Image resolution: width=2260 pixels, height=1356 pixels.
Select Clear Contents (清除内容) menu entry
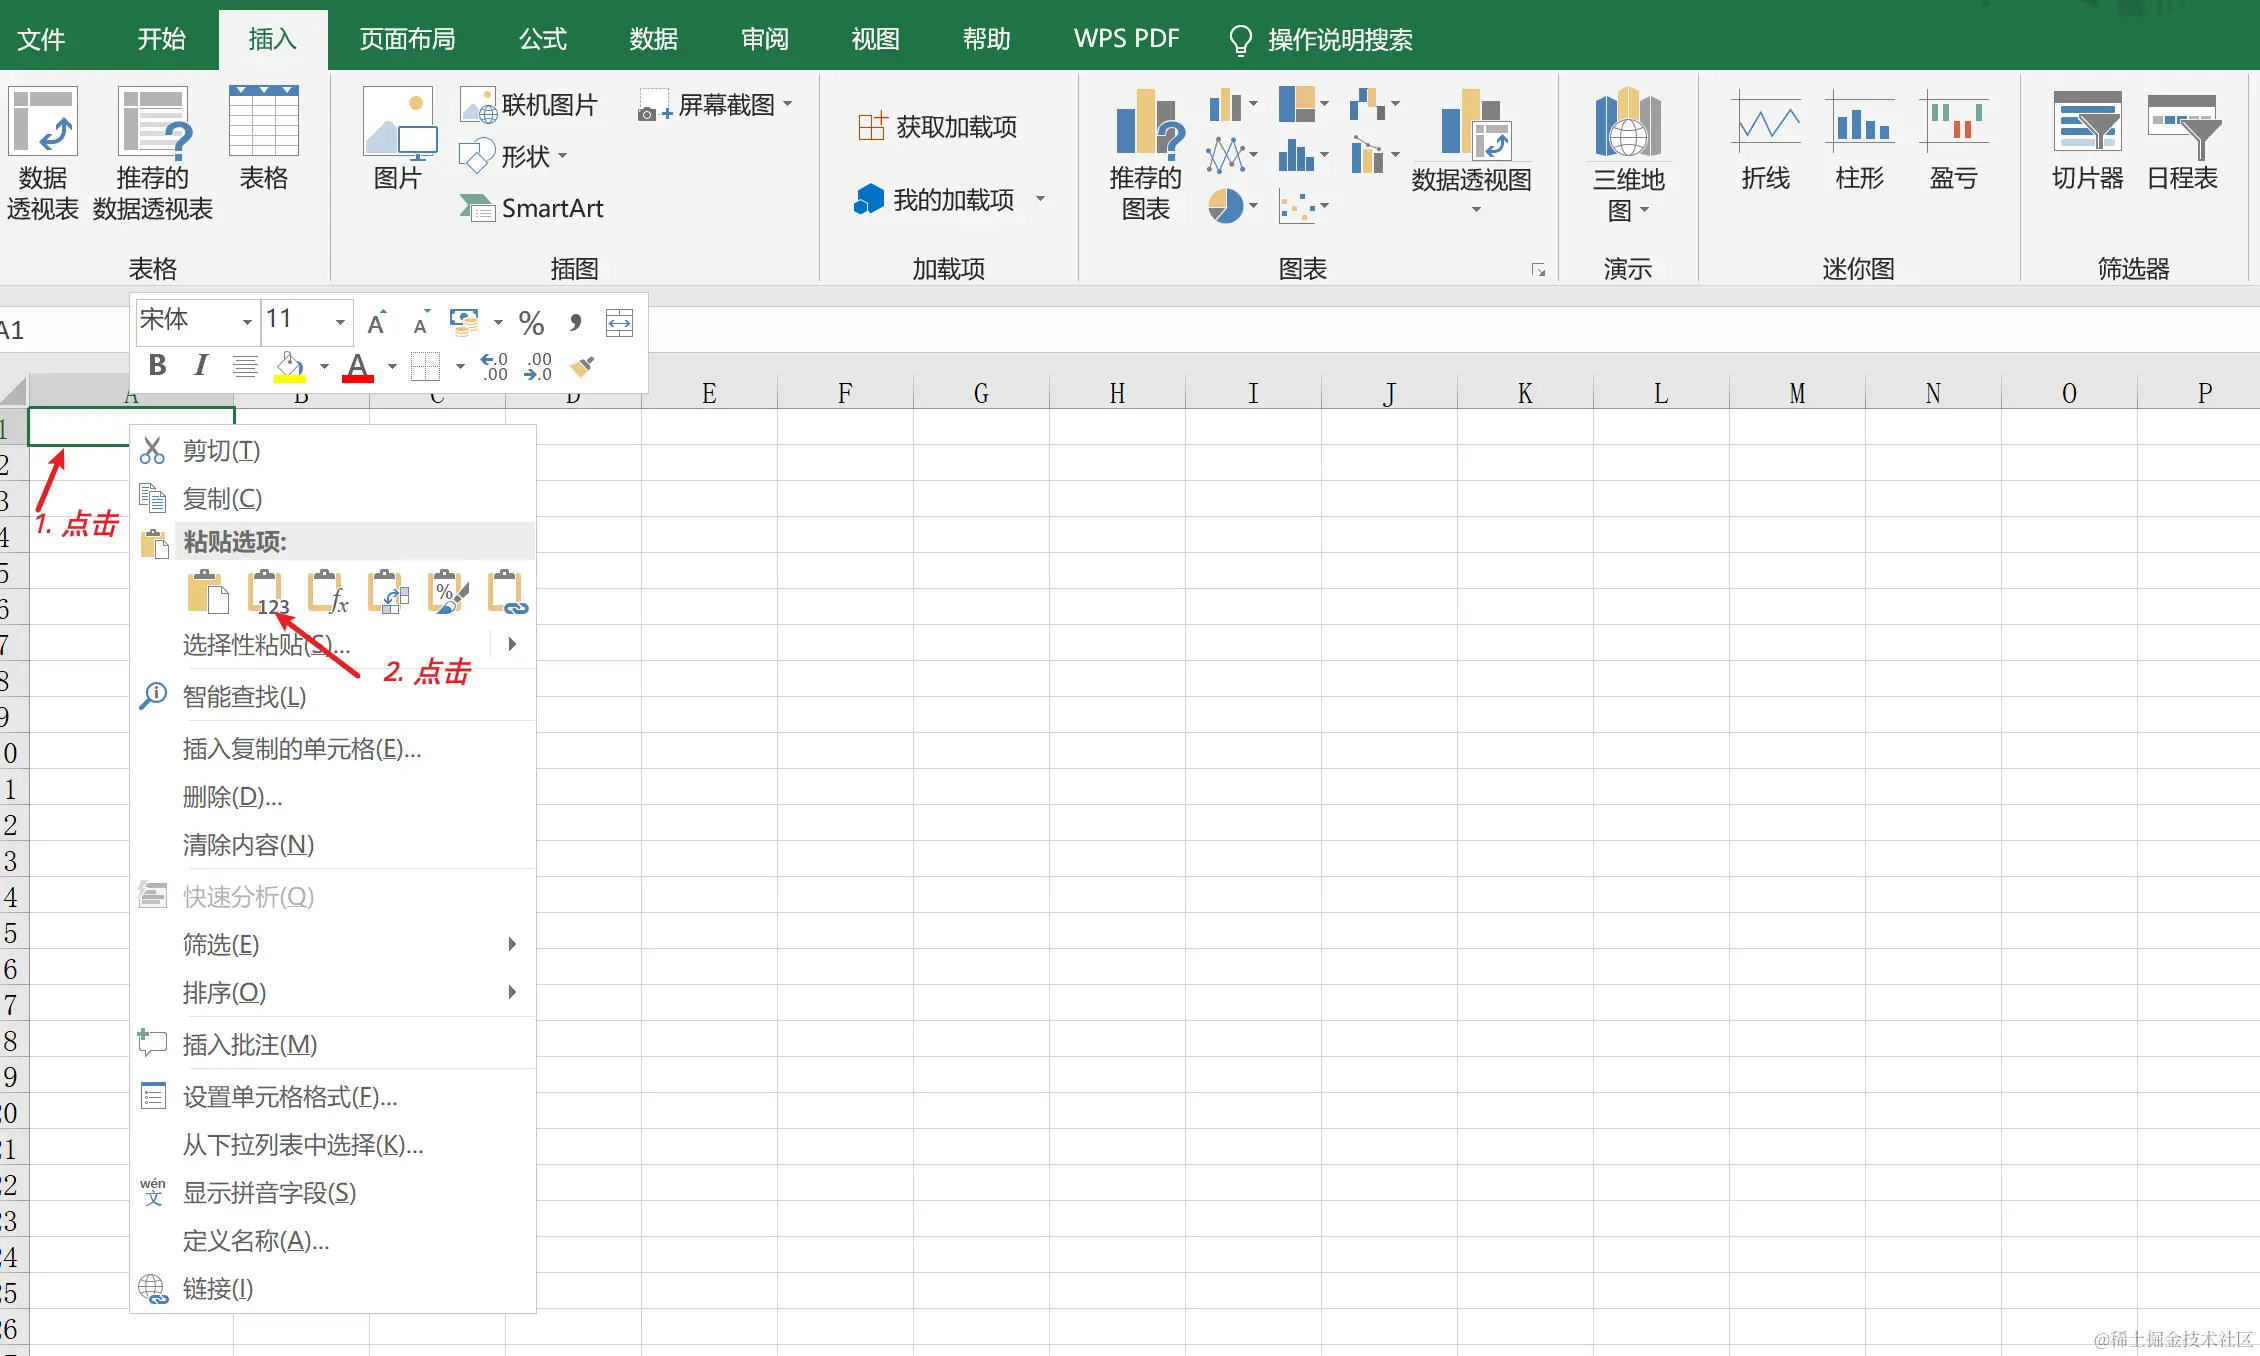(248, 845)
